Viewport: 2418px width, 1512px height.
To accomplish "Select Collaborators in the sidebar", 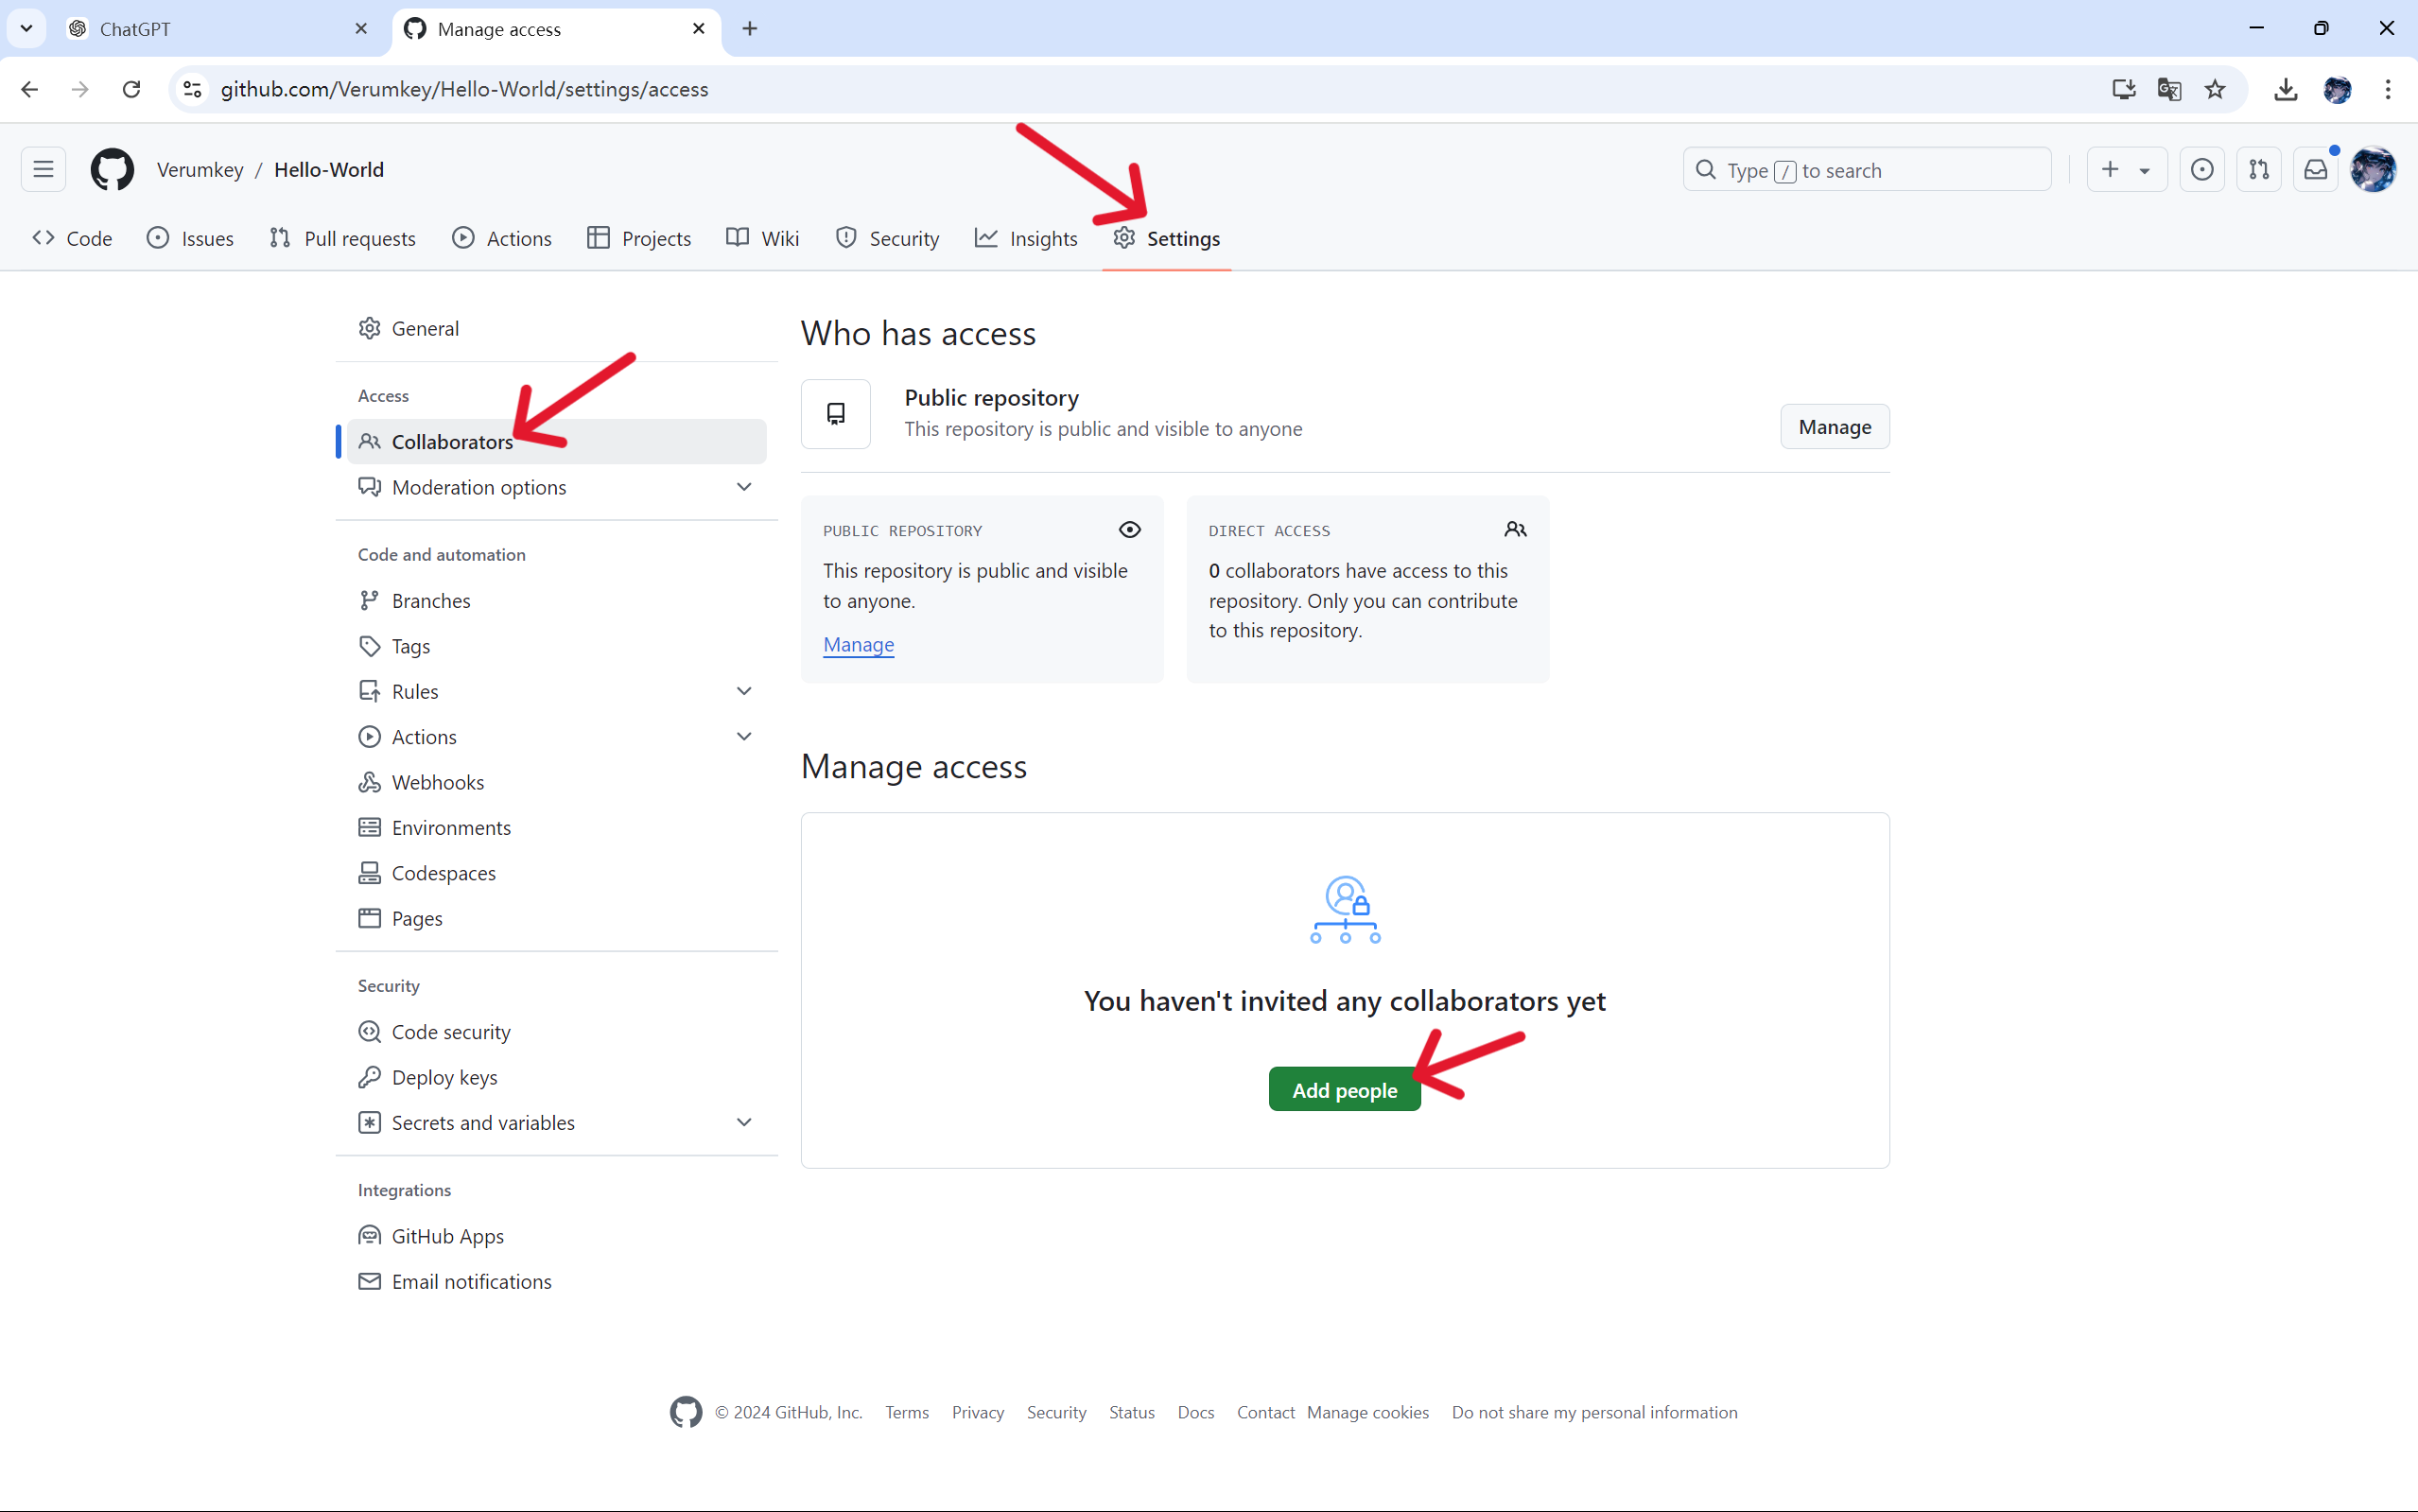I will click(557, 441).
